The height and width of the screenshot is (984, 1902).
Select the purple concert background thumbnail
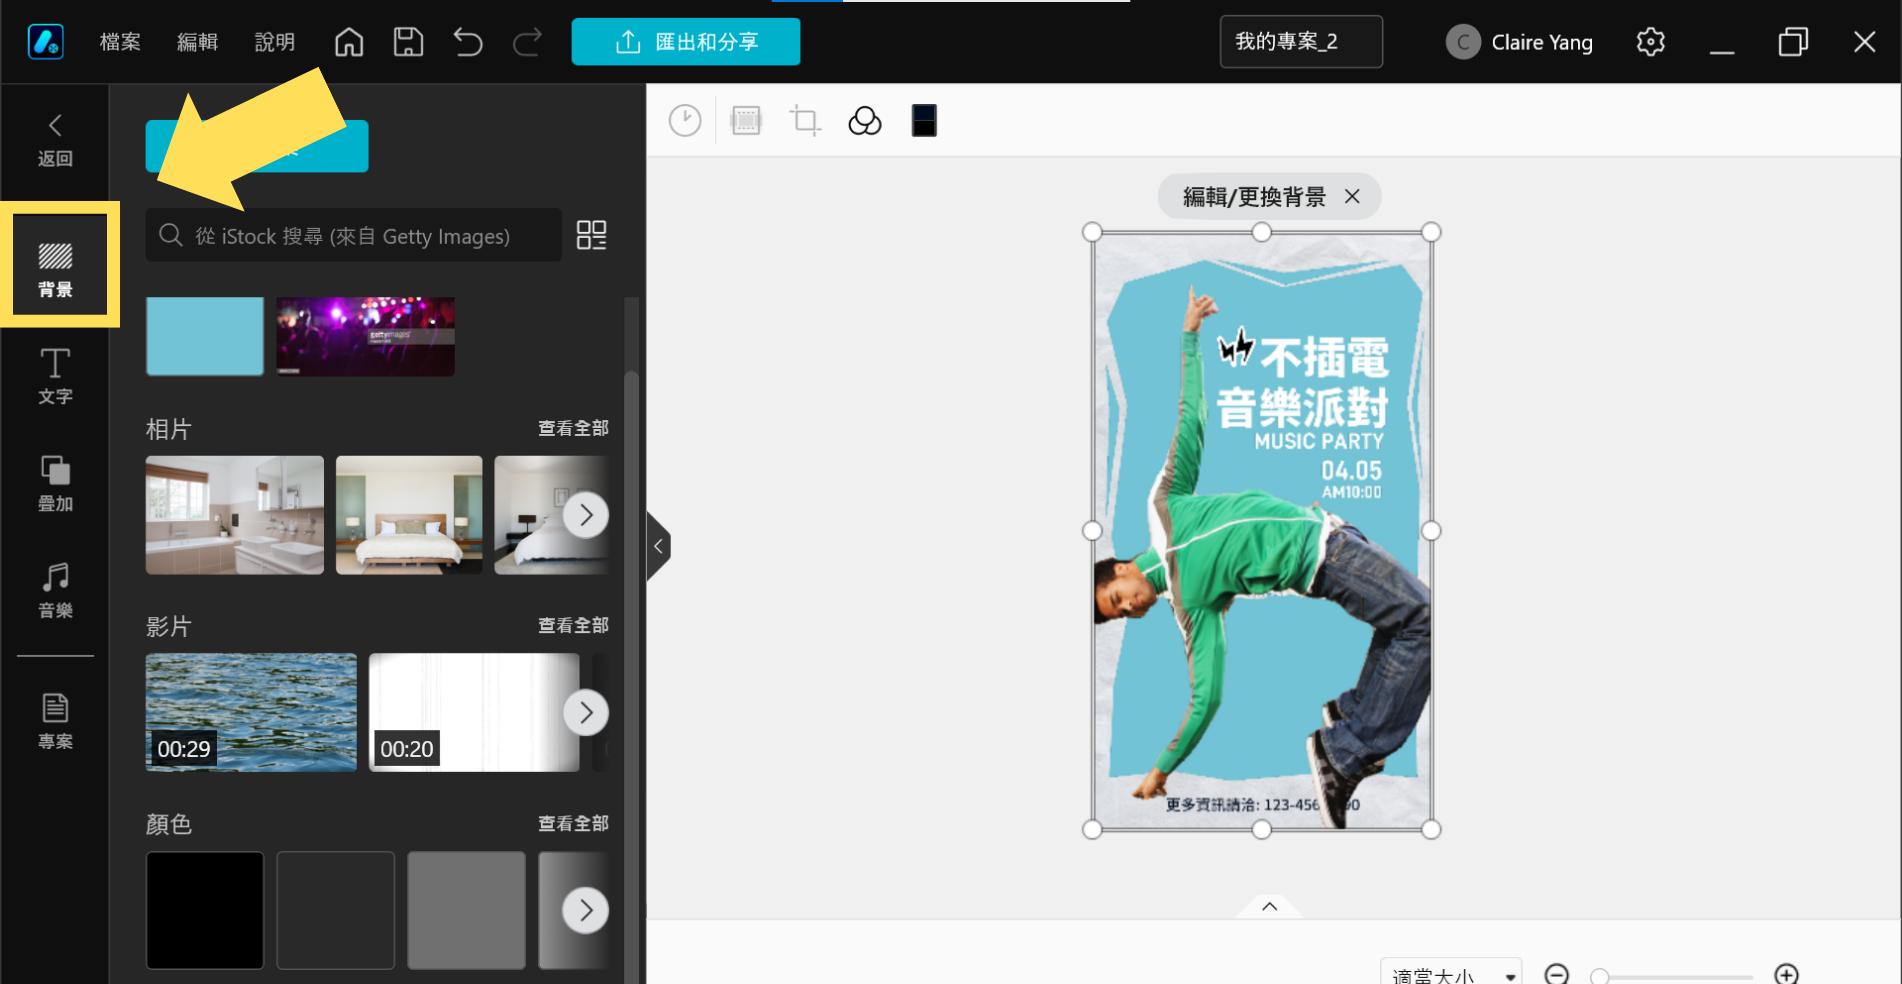coord(365,336)
